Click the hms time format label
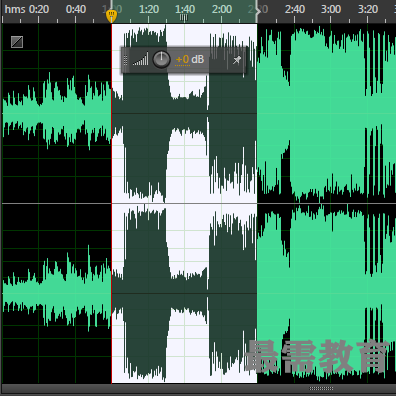 (15, 9)
